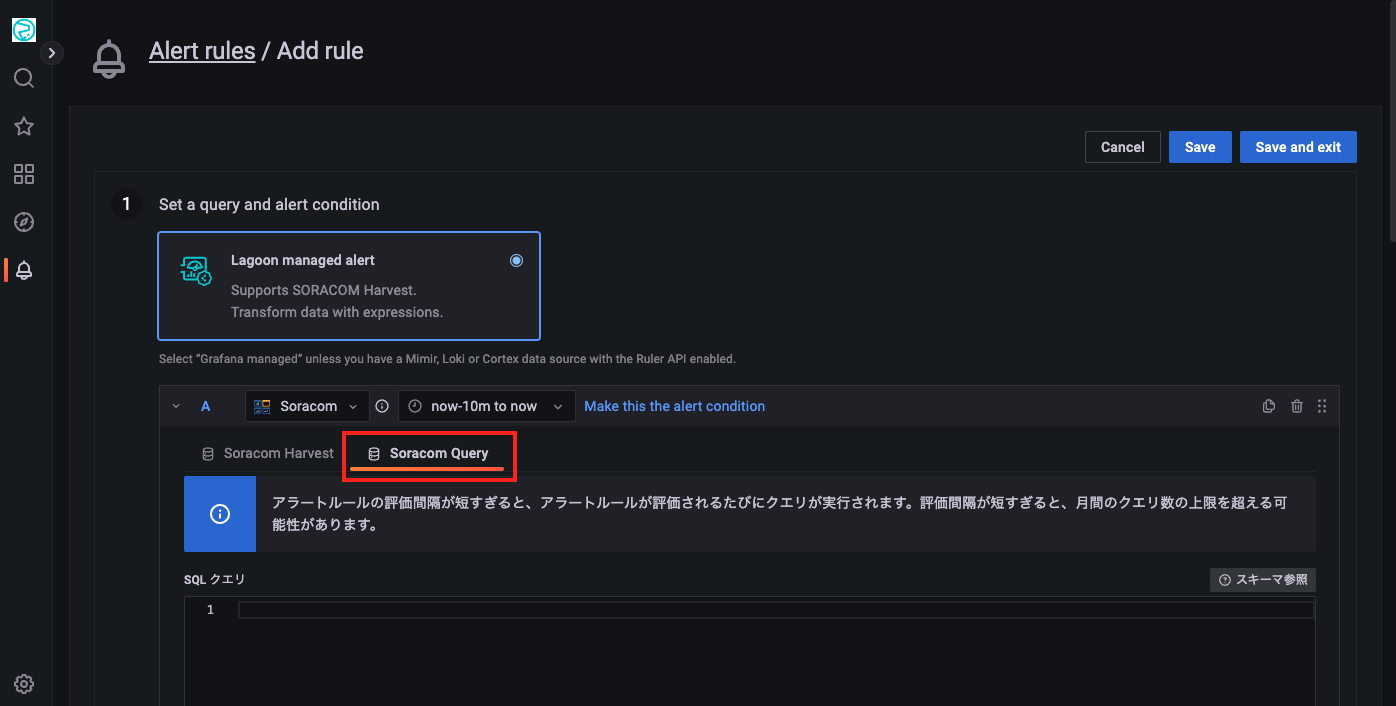Open the now-10m to now time range dropdown

pyautogui.click(x=487, y=406)
